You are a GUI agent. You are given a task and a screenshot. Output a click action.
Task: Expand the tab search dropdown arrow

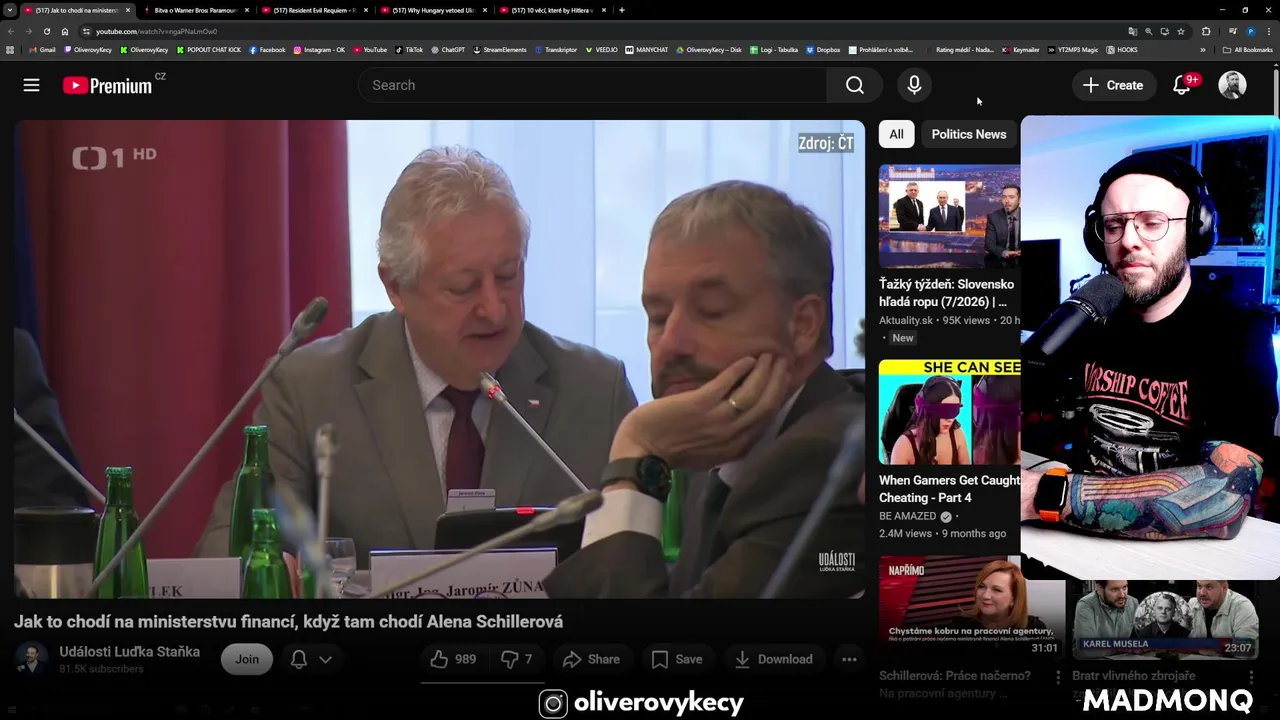10,10
